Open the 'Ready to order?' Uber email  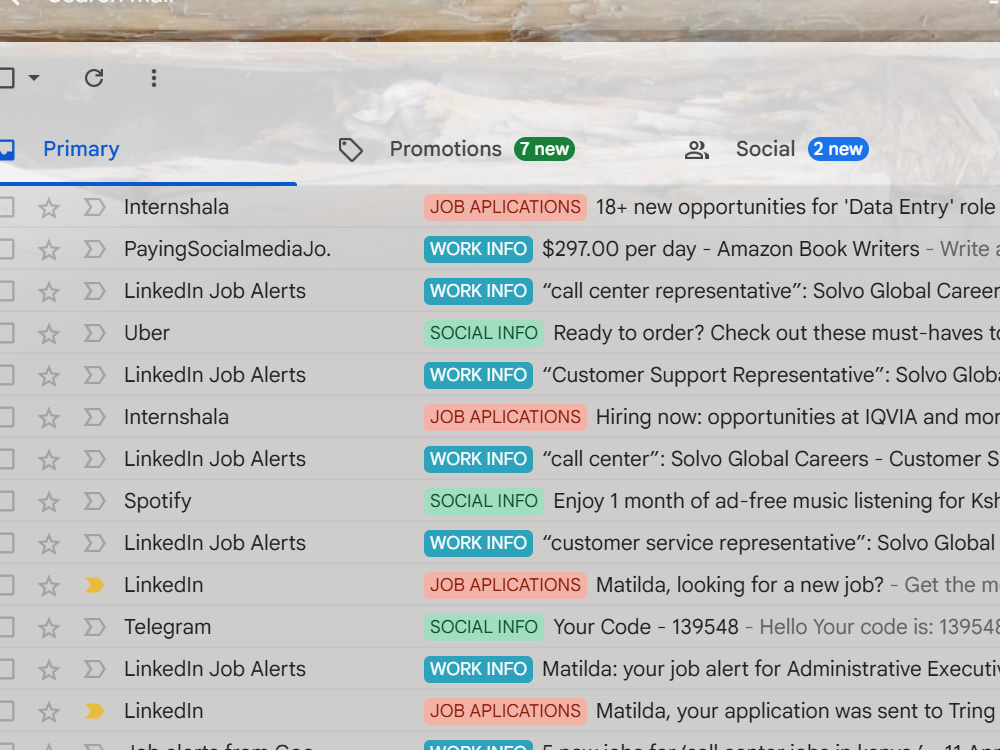[x=776, y=334]
